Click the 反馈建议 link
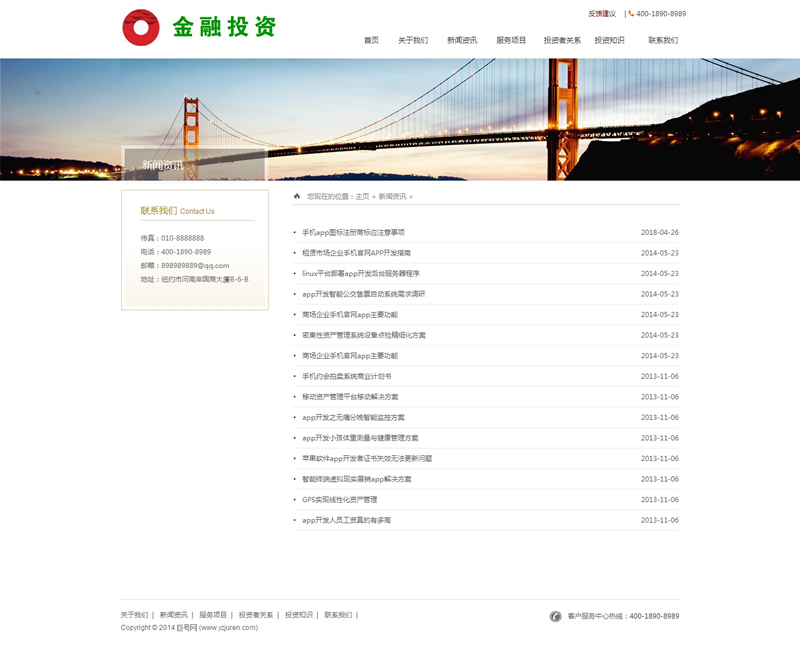 [x=602, y=14]
